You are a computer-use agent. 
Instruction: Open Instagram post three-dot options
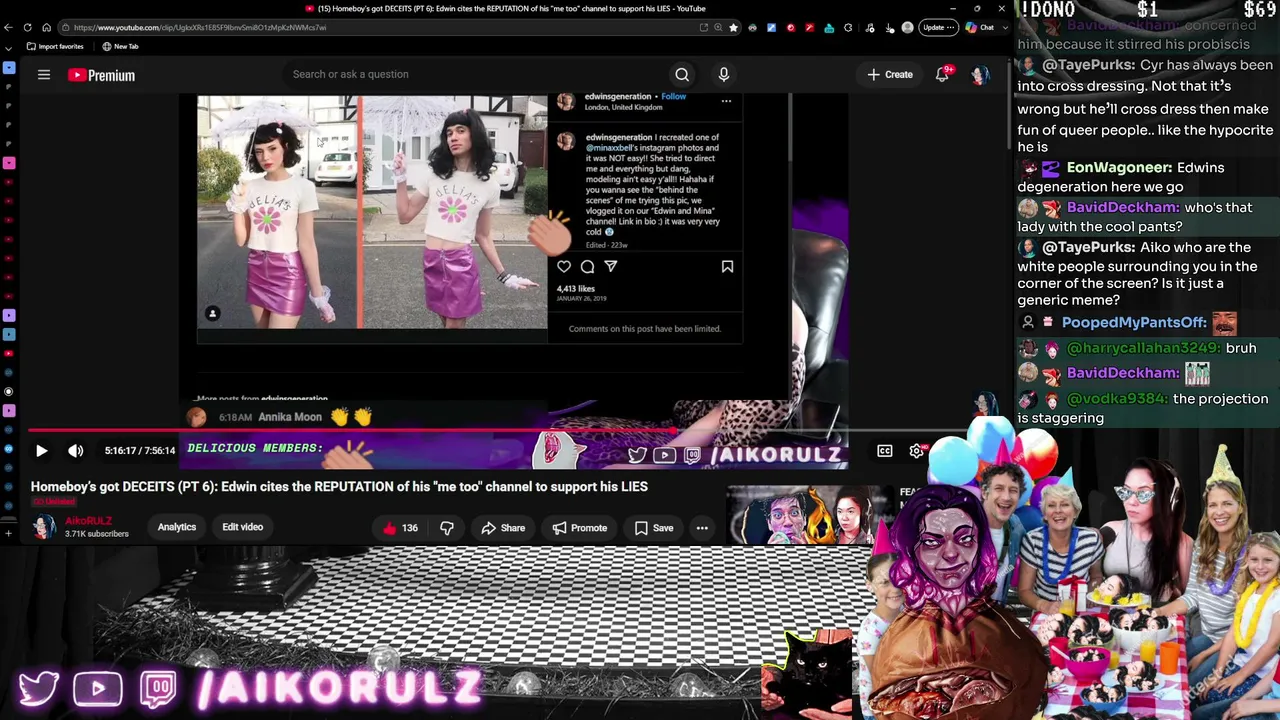tap(726, 100)
